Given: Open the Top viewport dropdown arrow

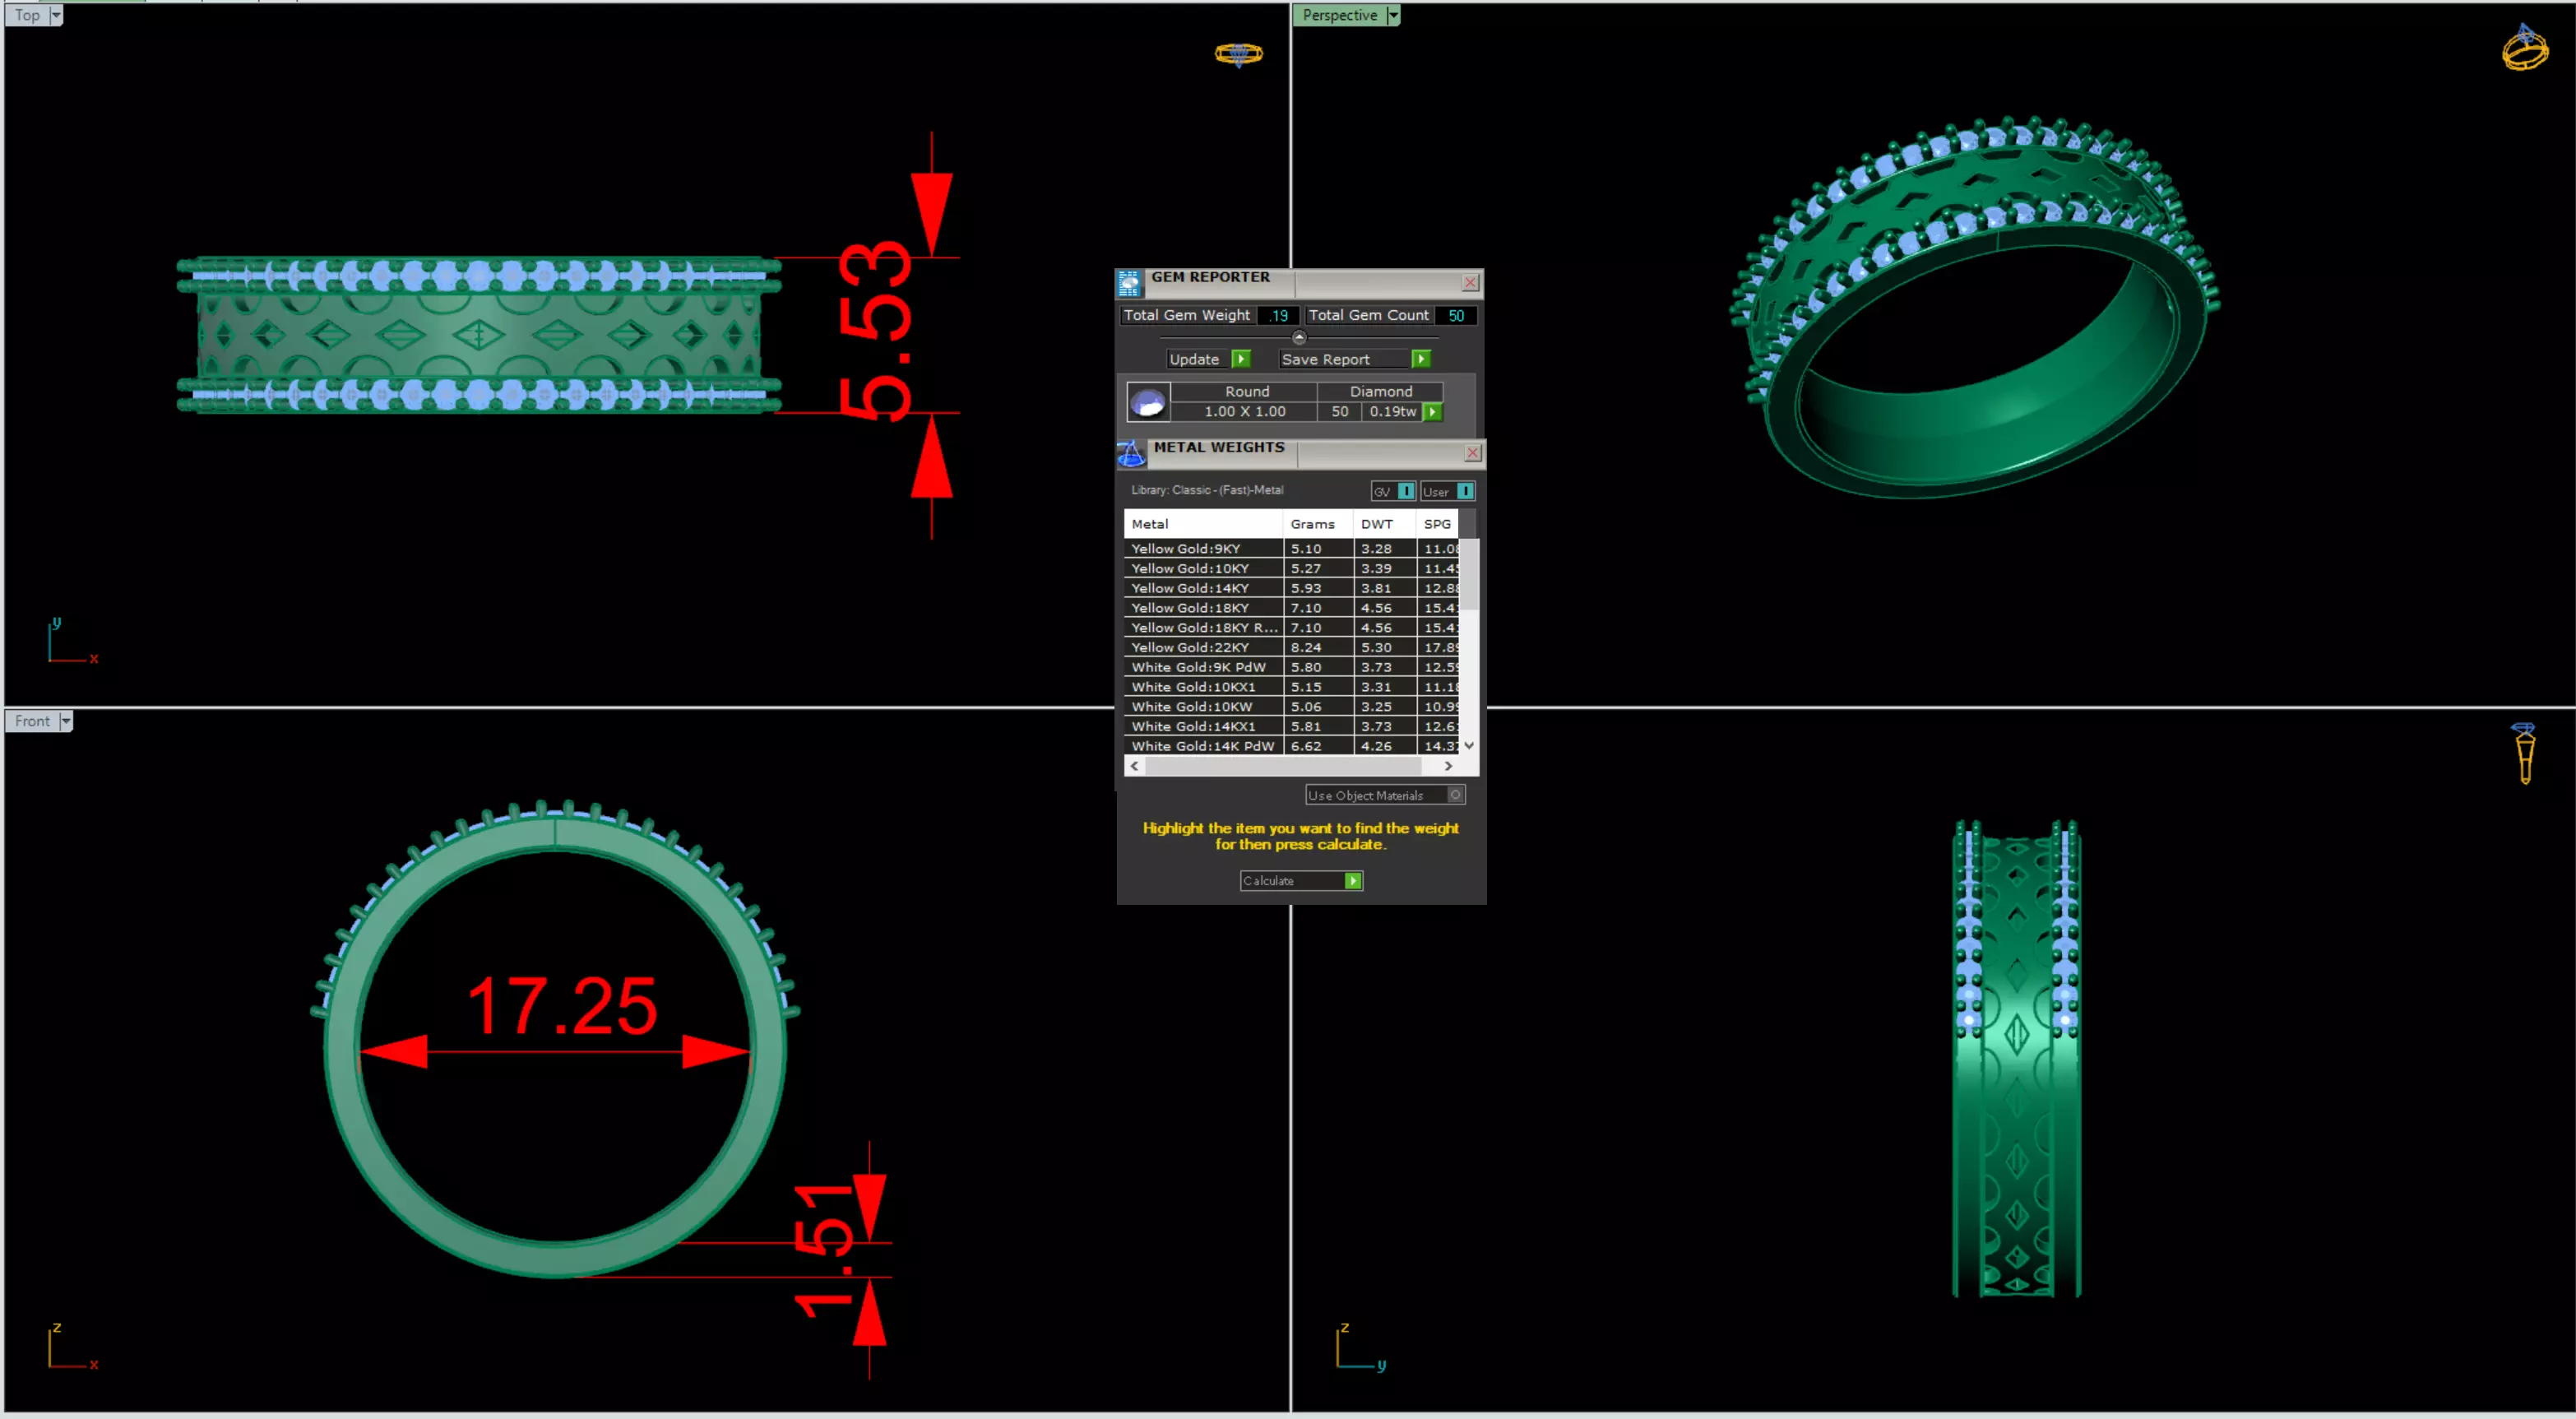Looking at the screenshot, I should 56,15.
